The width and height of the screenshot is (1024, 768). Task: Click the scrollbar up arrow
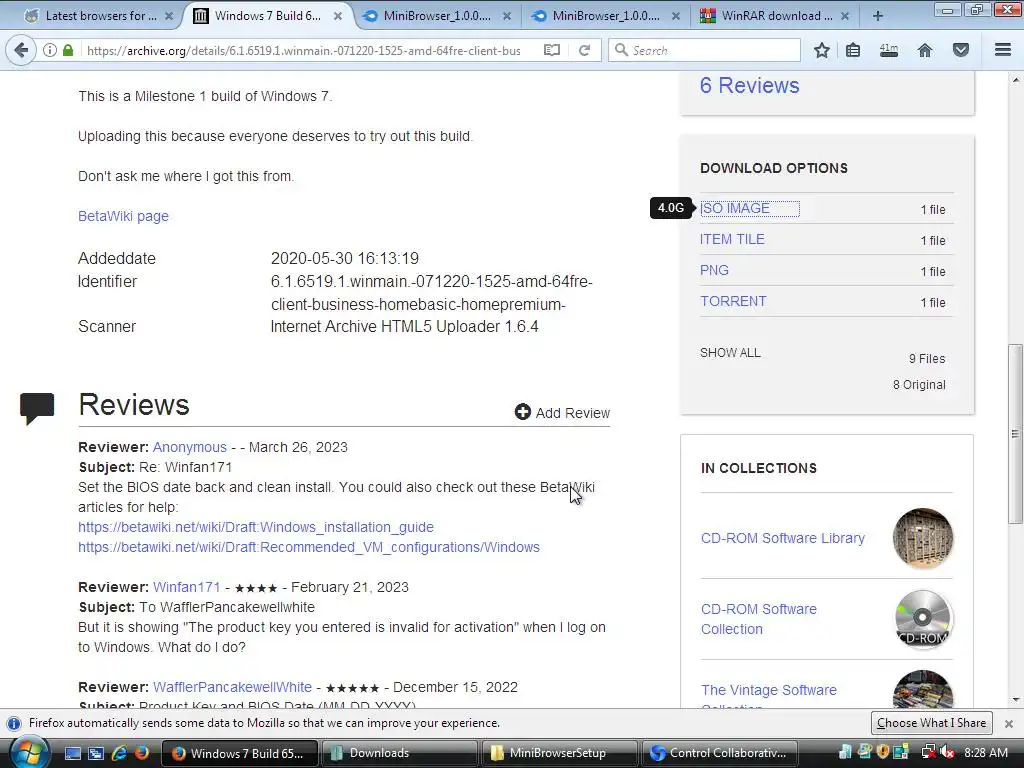[x=1015, y=80]
